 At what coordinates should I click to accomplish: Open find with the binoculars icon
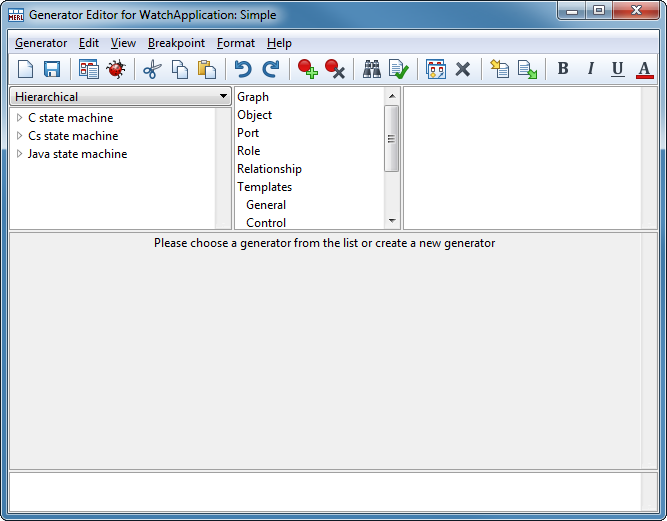click(x=371, y=69)
